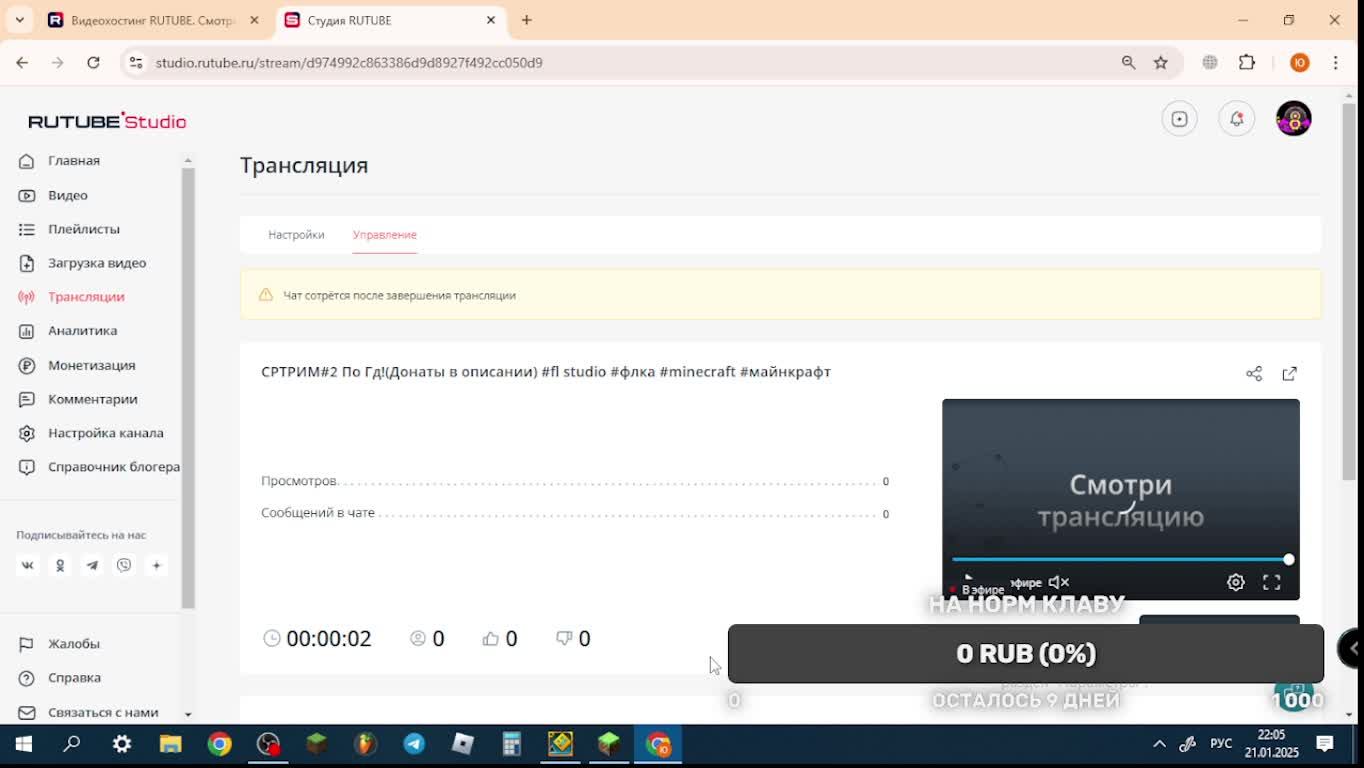The height and width of the screenshot is (768, 1364).
Task: Open Windows Start menu
Action: 24,744
